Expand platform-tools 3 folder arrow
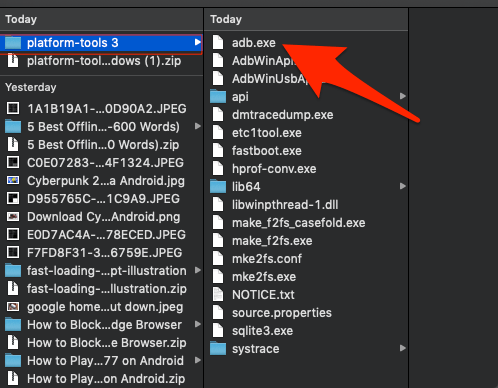 tap(198, 42)
